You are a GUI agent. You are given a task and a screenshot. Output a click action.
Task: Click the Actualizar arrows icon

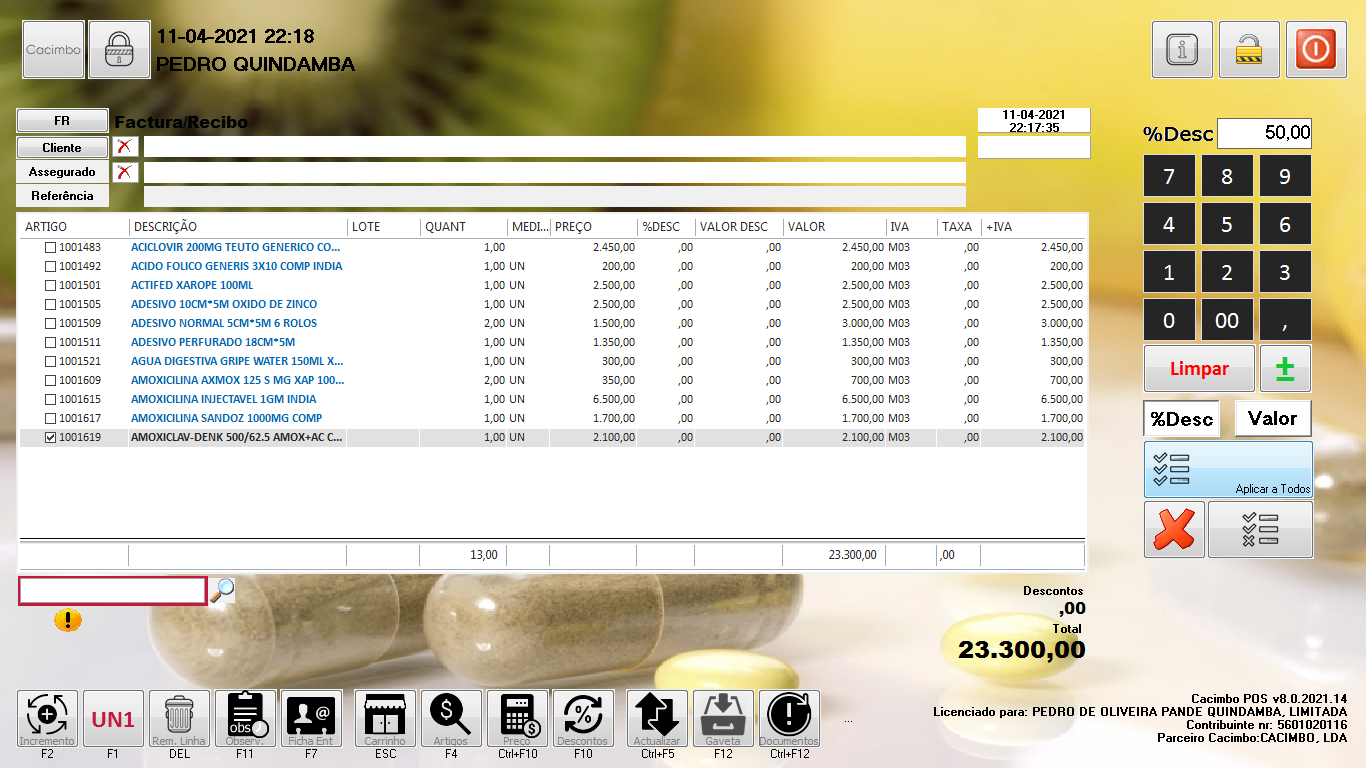click(657, 718)
